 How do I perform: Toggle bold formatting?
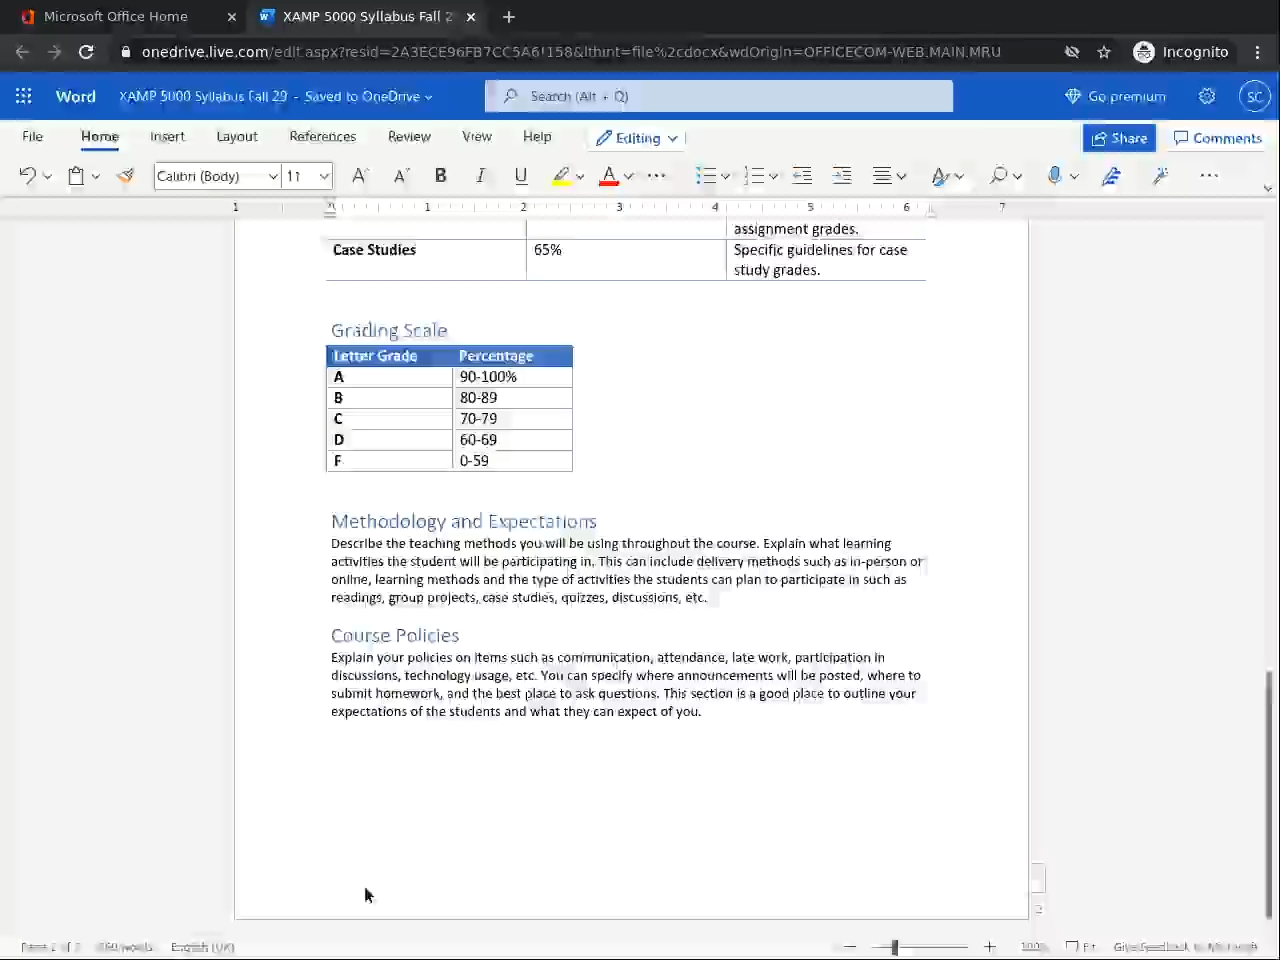(440, 176)
